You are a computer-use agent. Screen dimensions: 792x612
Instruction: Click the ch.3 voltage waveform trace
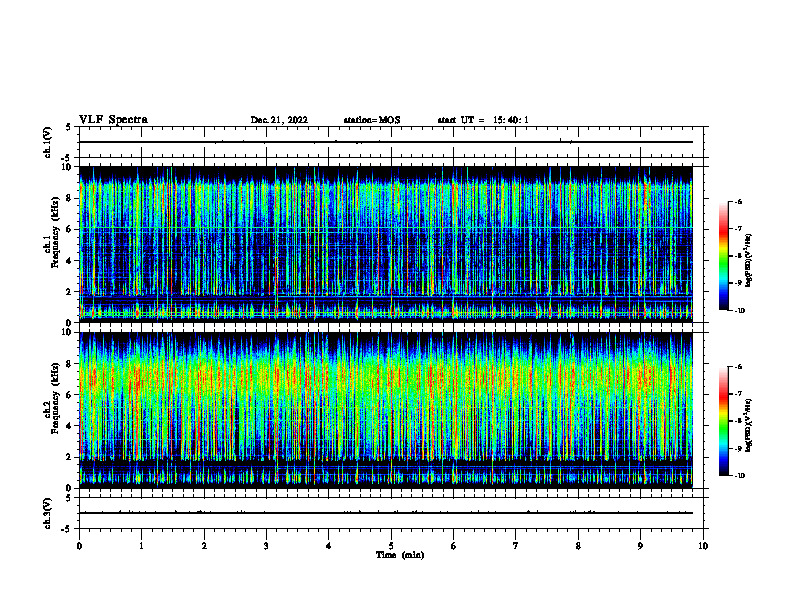386,513
